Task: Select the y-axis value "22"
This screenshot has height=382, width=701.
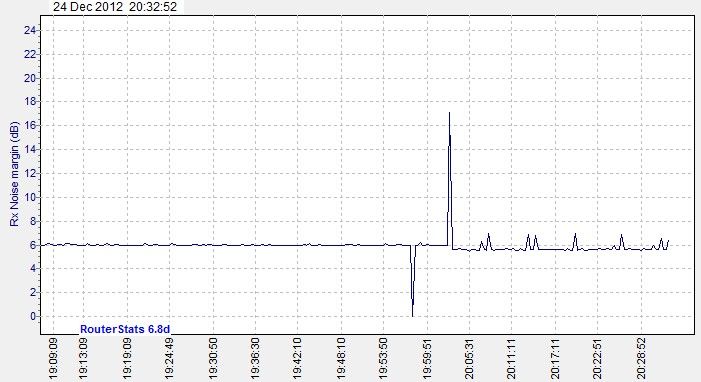Action: pyautogui.click(x=30, y=54)
